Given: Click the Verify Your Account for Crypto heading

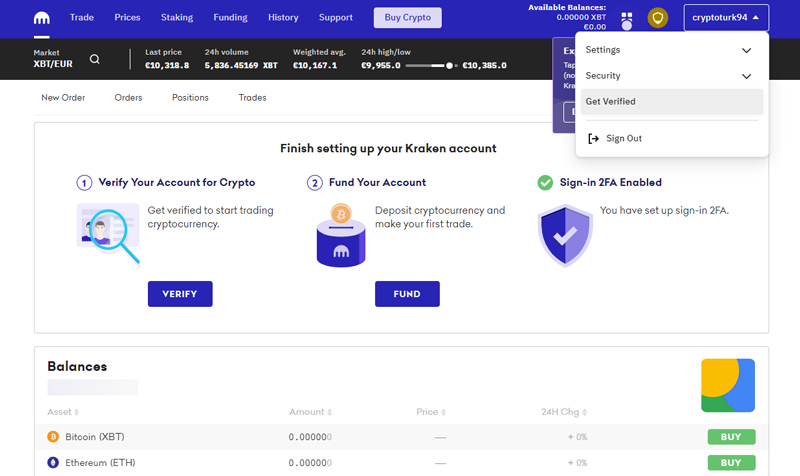Looking at the screenshot, I should [177, 183].
